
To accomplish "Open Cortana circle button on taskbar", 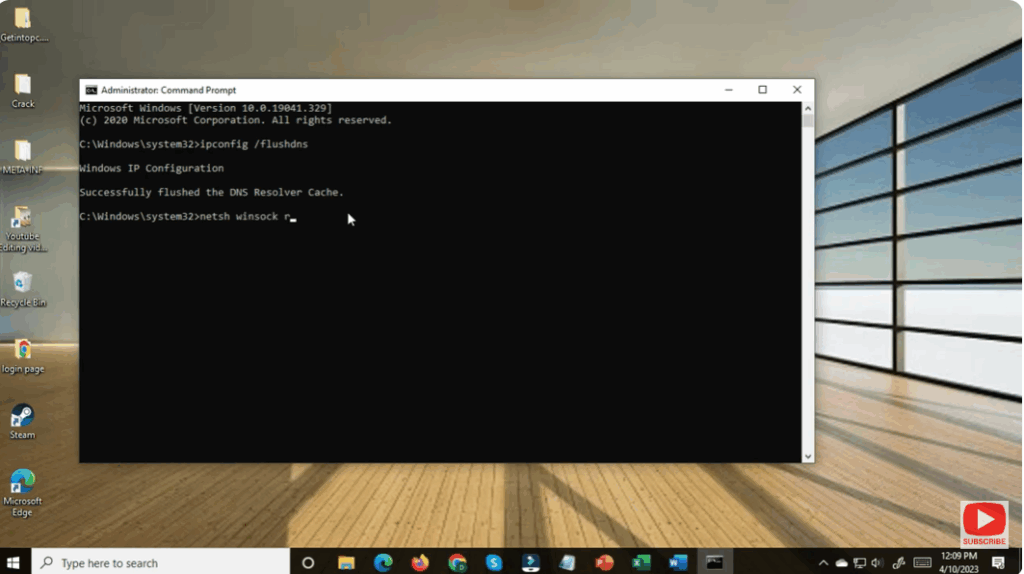I will click(308, 562).
